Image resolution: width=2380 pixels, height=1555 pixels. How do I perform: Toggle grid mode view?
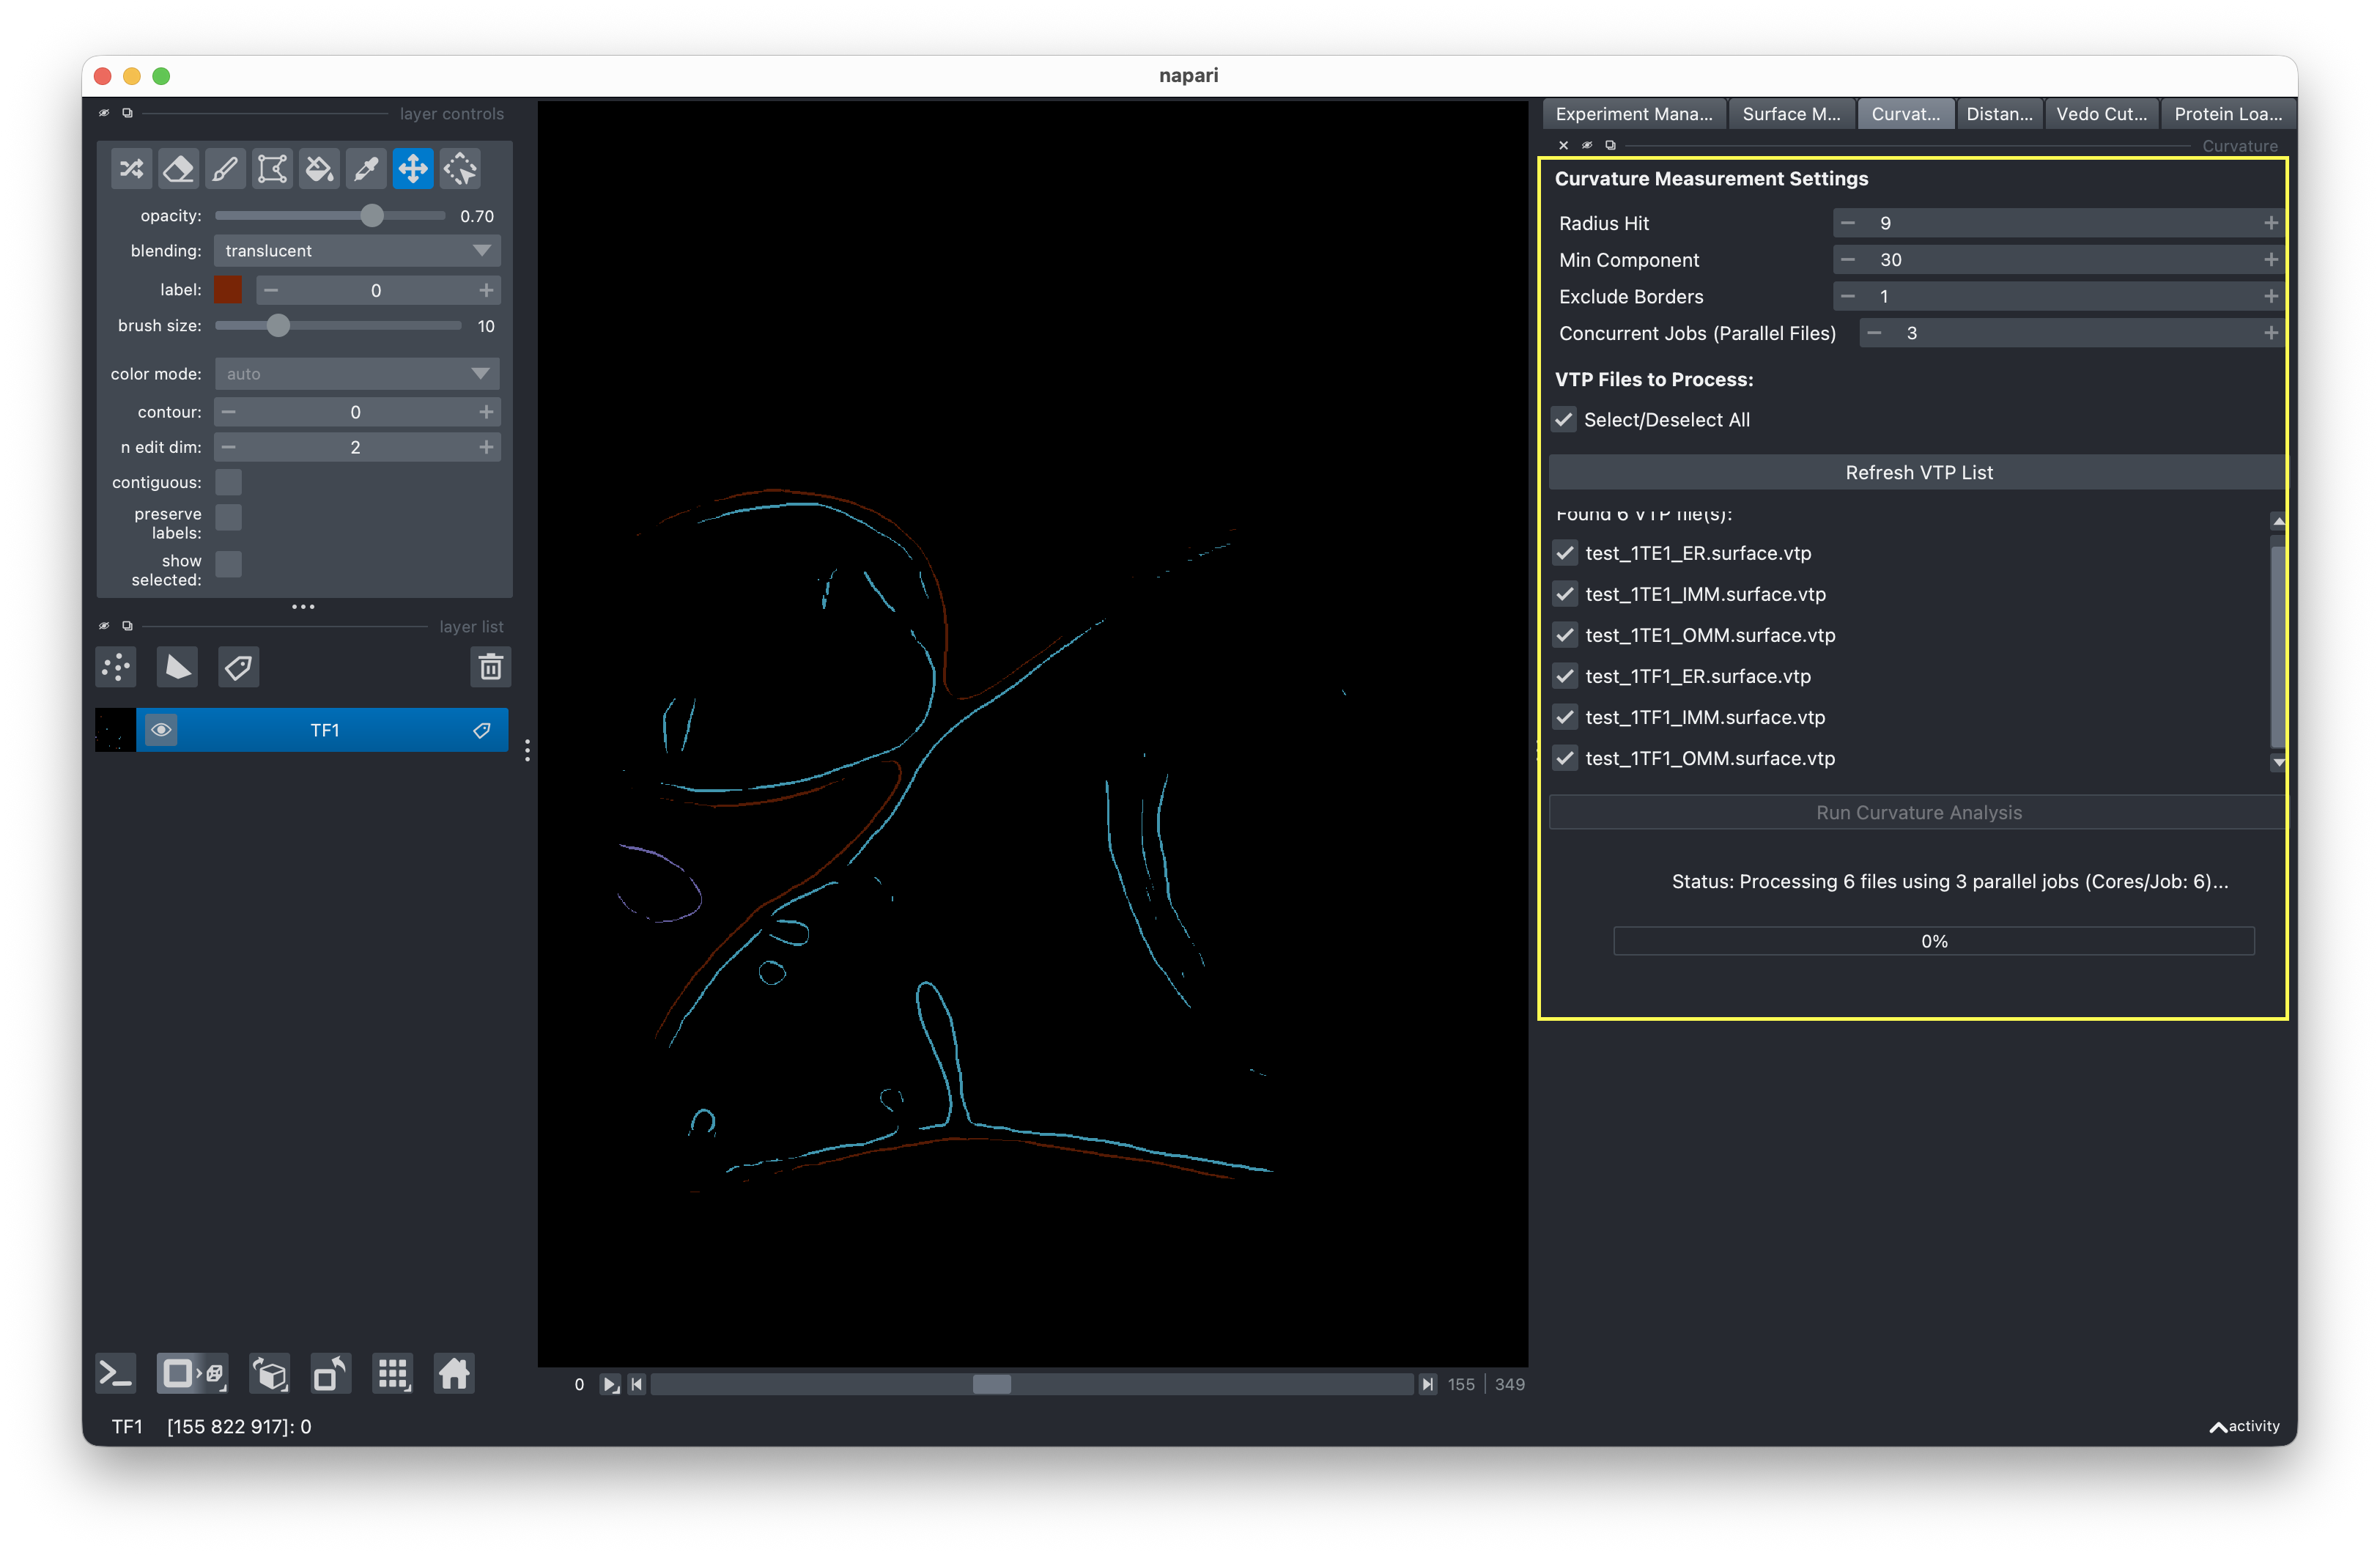click(x=392, y=1374)
